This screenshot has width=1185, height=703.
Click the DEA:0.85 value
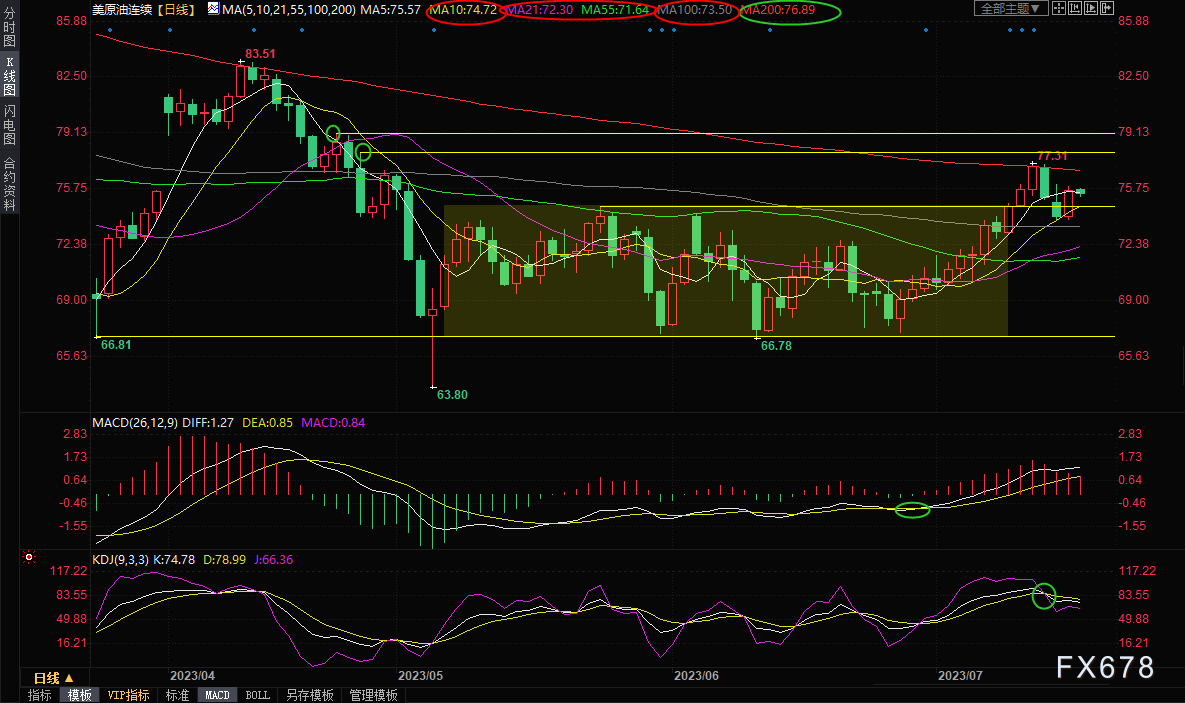(x=268, y=423)
